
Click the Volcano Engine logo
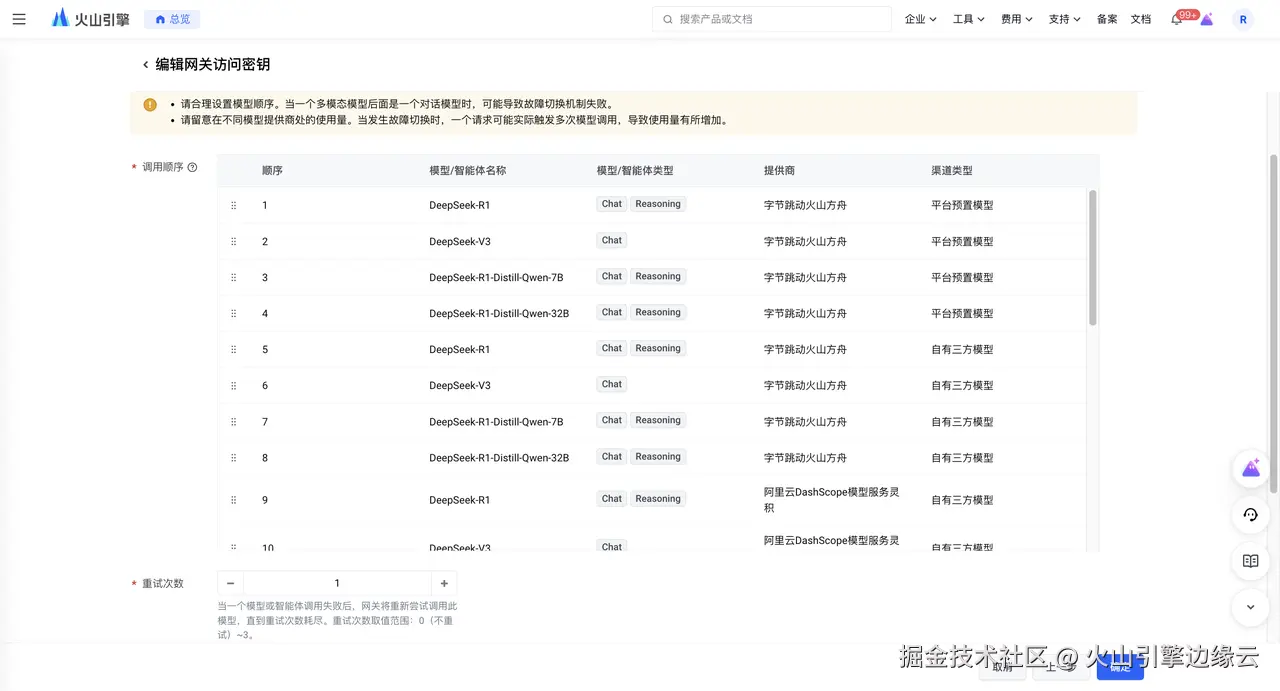click(90, 19)
